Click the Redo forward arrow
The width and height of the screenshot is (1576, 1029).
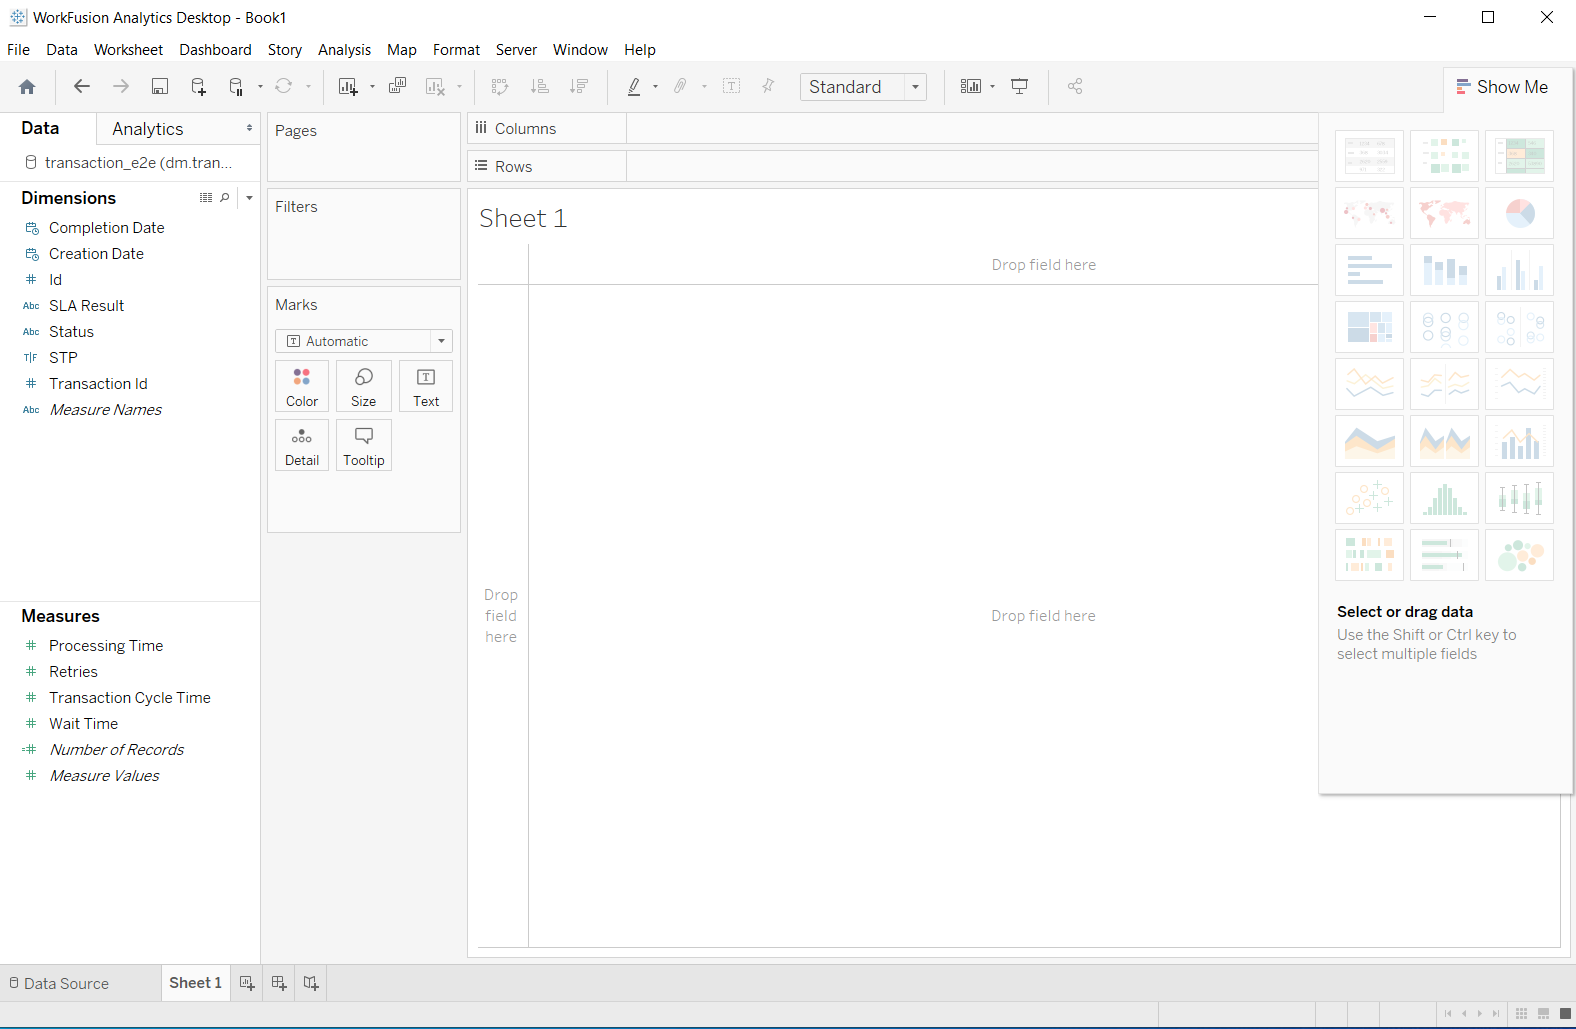tap(121, 87)
